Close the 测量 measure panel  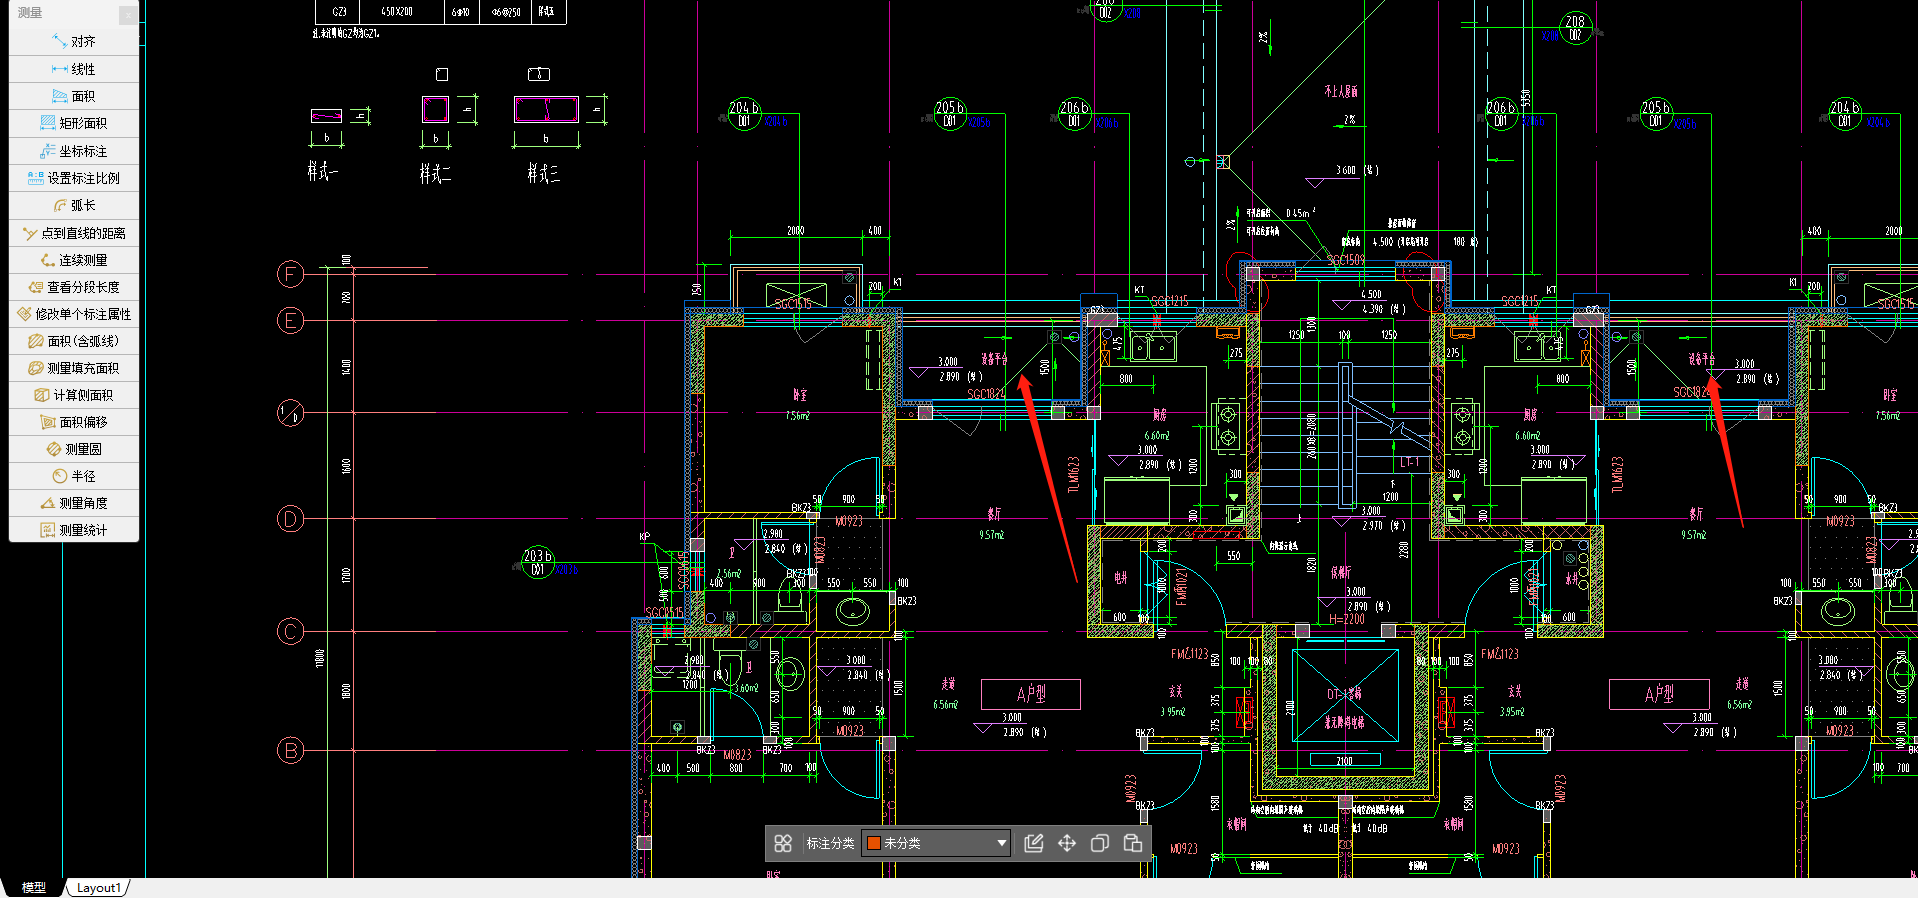pyautogui.click(x=128, y=14)
